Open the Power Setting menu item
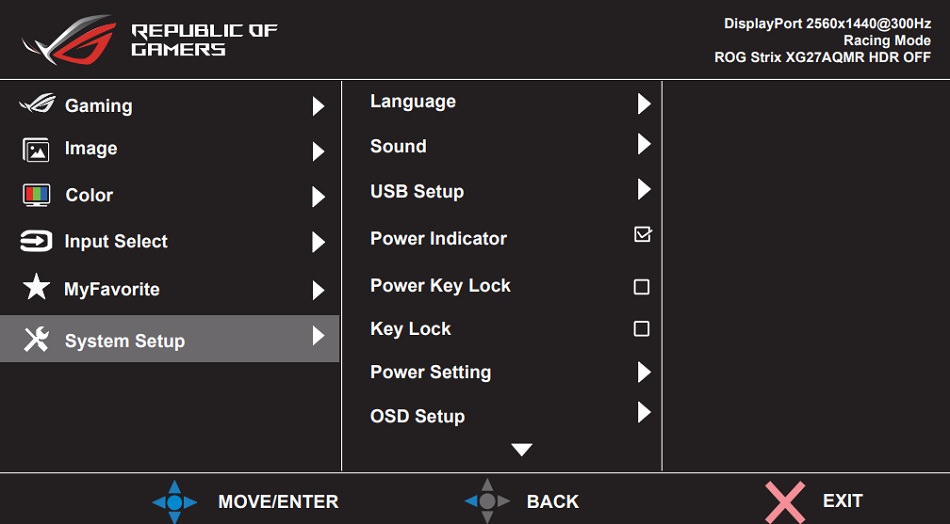 430,373
